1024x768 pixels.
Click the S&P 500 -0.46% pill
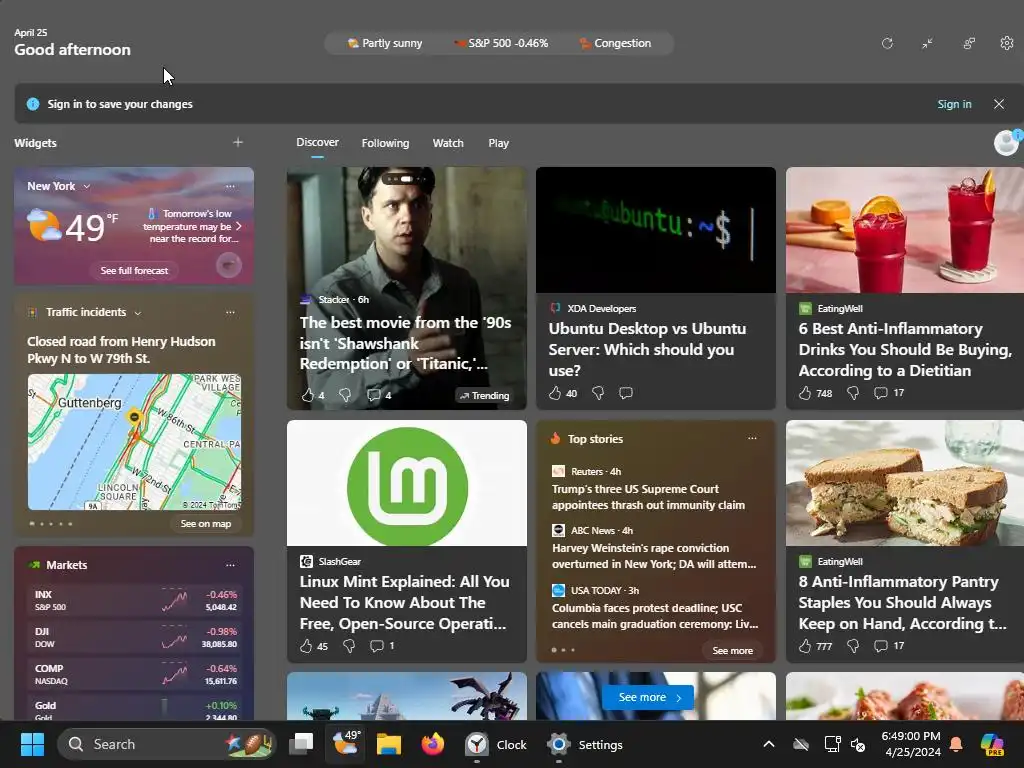point(502,43)
